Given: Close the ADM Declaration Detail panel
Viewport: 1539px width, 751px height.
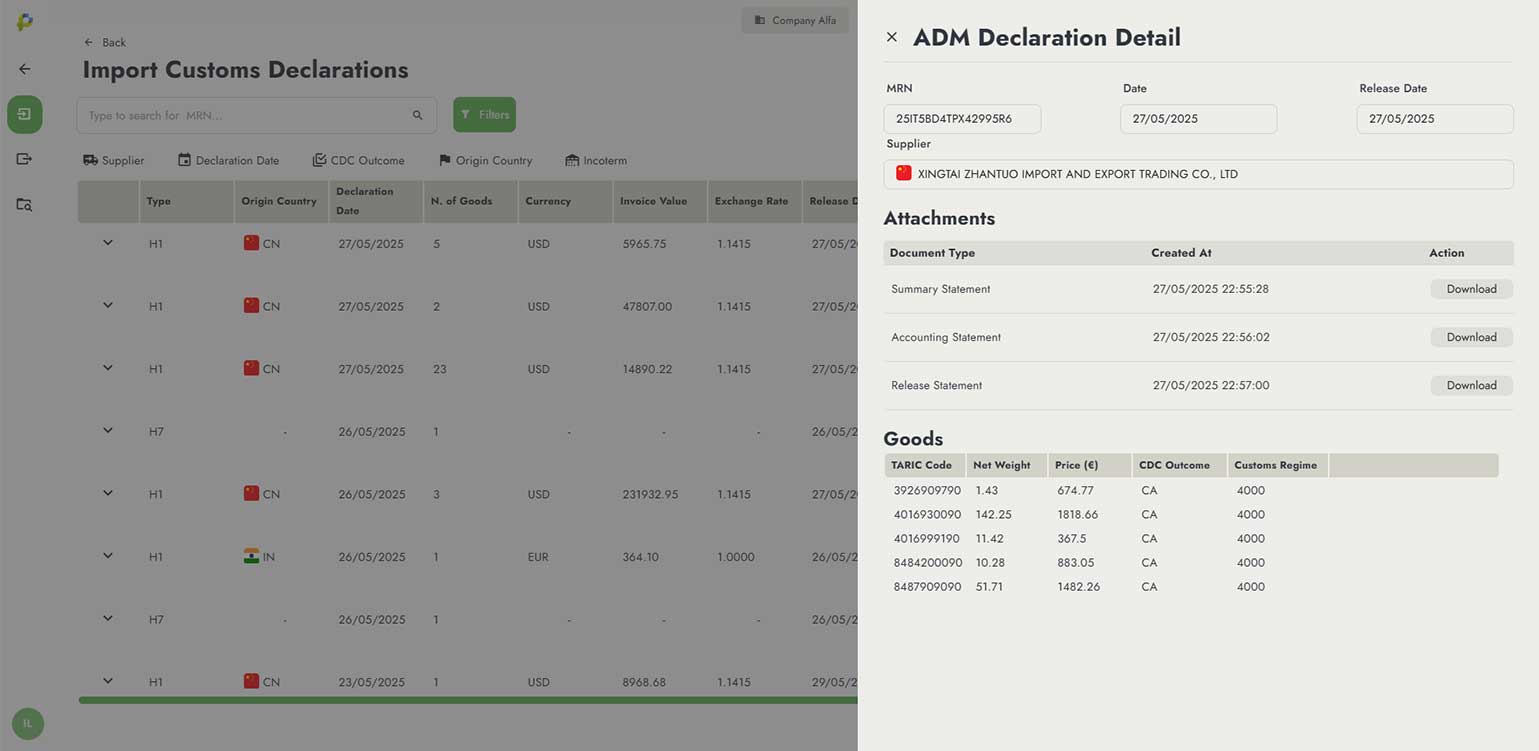Looking at the screenshot, I should click(891, 37).
